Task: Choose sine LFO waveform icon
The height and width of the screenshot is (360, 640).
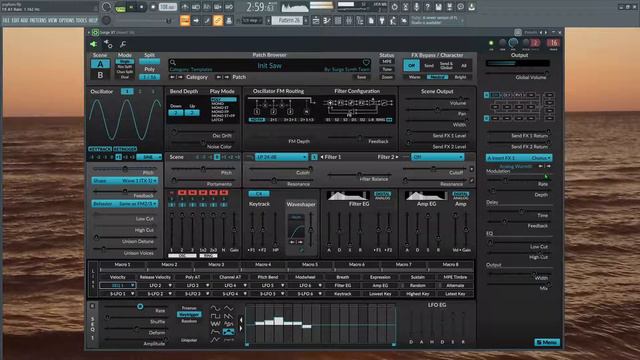Action: point(216,309)
